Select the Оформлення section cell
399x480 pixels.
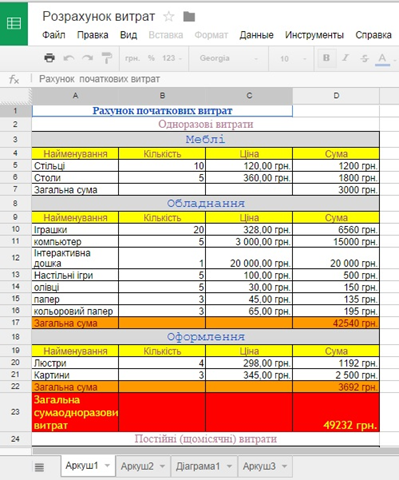tap(206, 337)
